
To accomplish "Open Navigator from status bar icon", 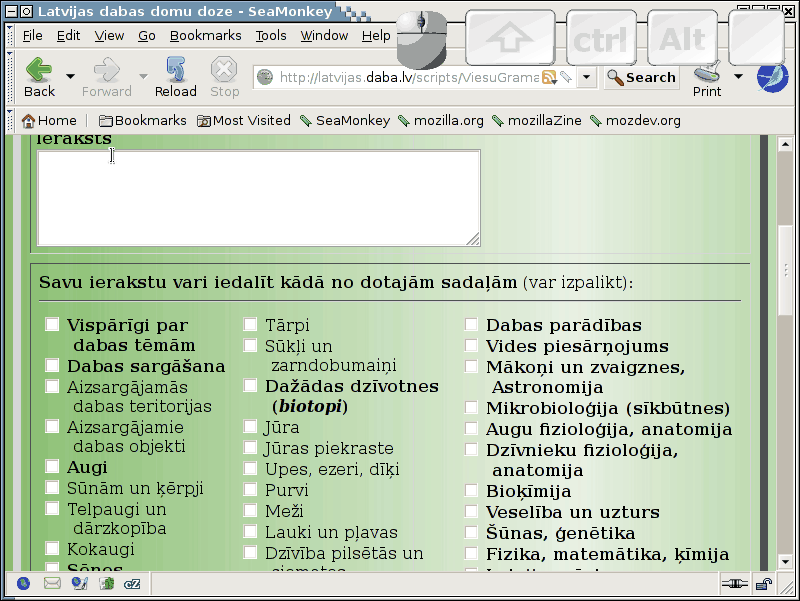I will click(23, 584).
